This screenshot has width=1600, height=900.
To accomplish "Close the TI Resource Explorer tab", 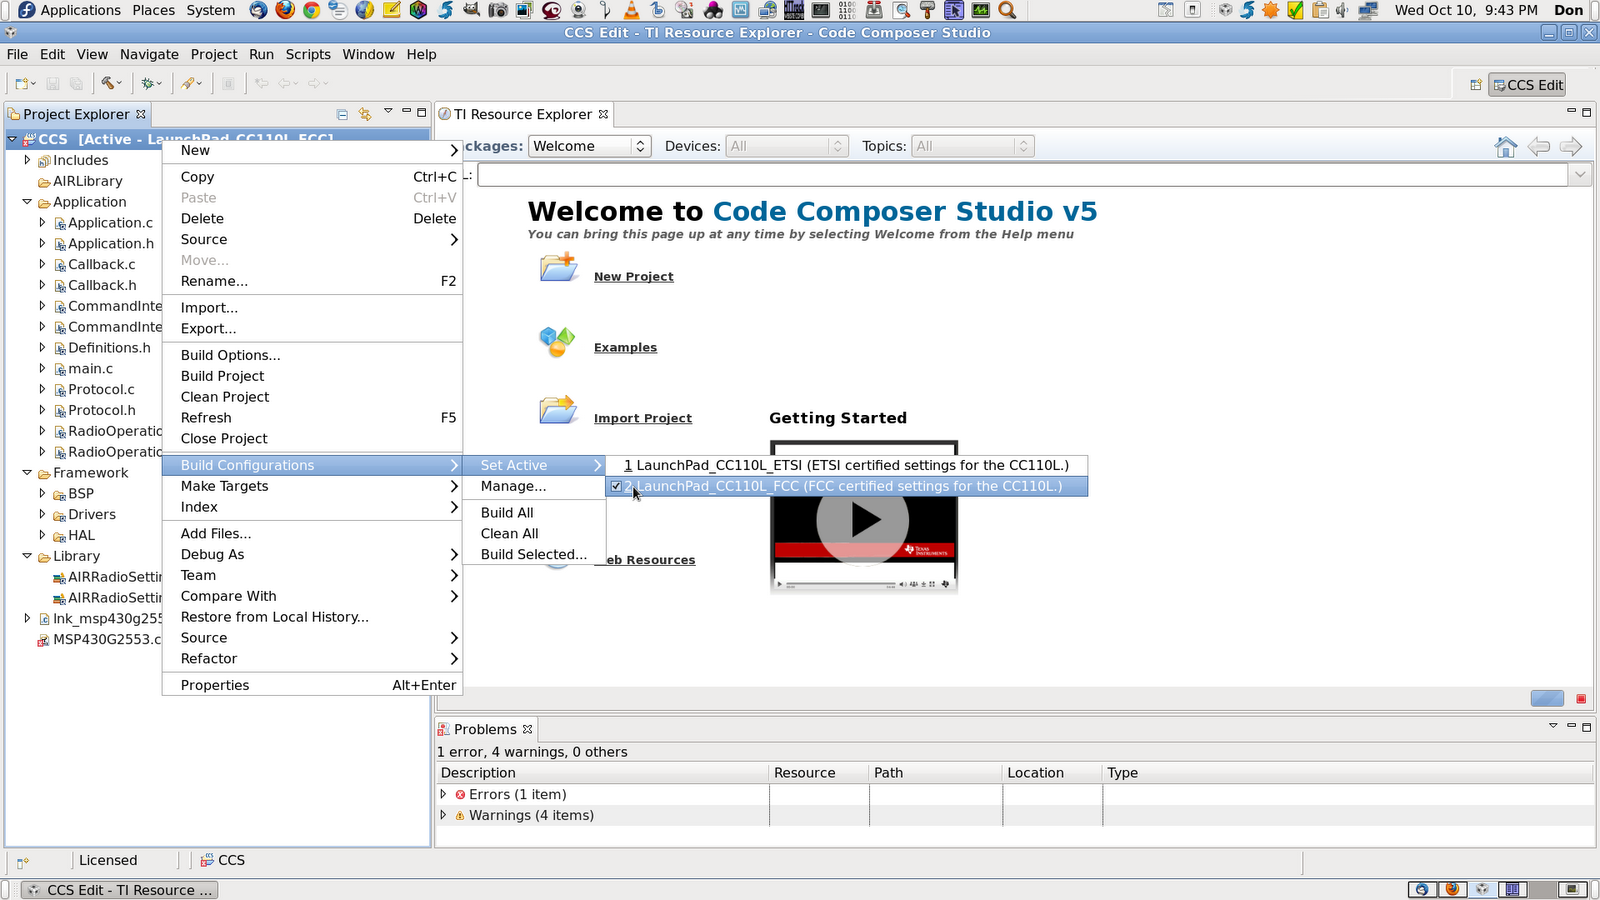I will [603, 114].
